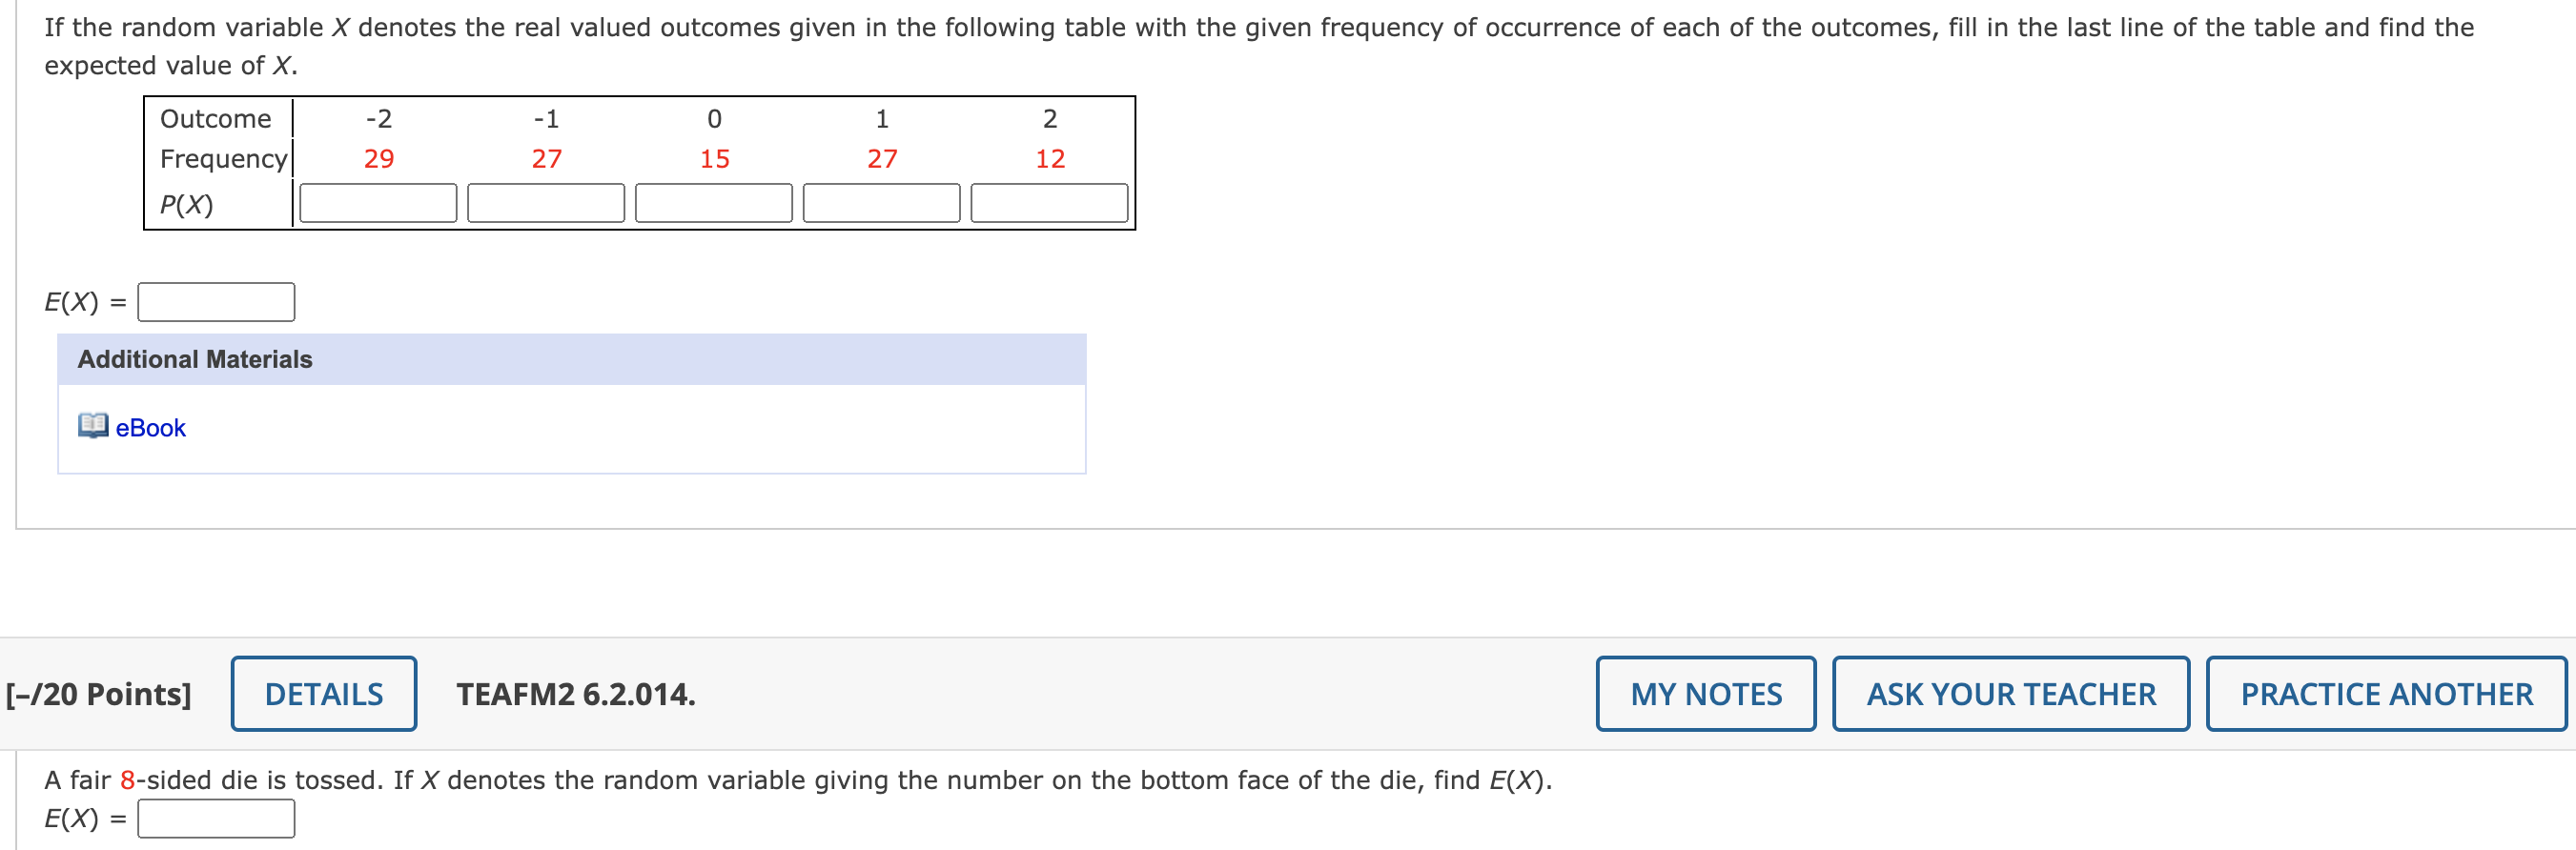Click the Frequency value 12

1050,159
